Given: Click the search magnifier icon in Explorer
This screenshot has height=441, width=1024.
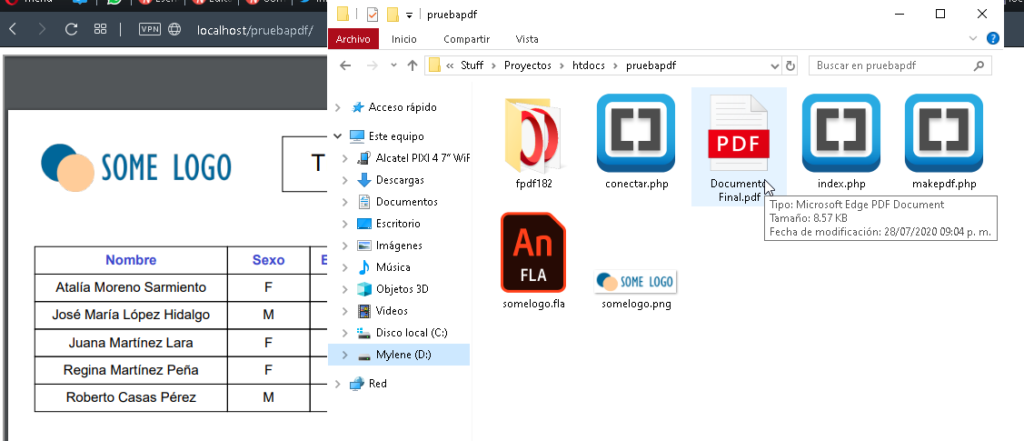Looking at the screenshot, I should (x=978, y=66).
